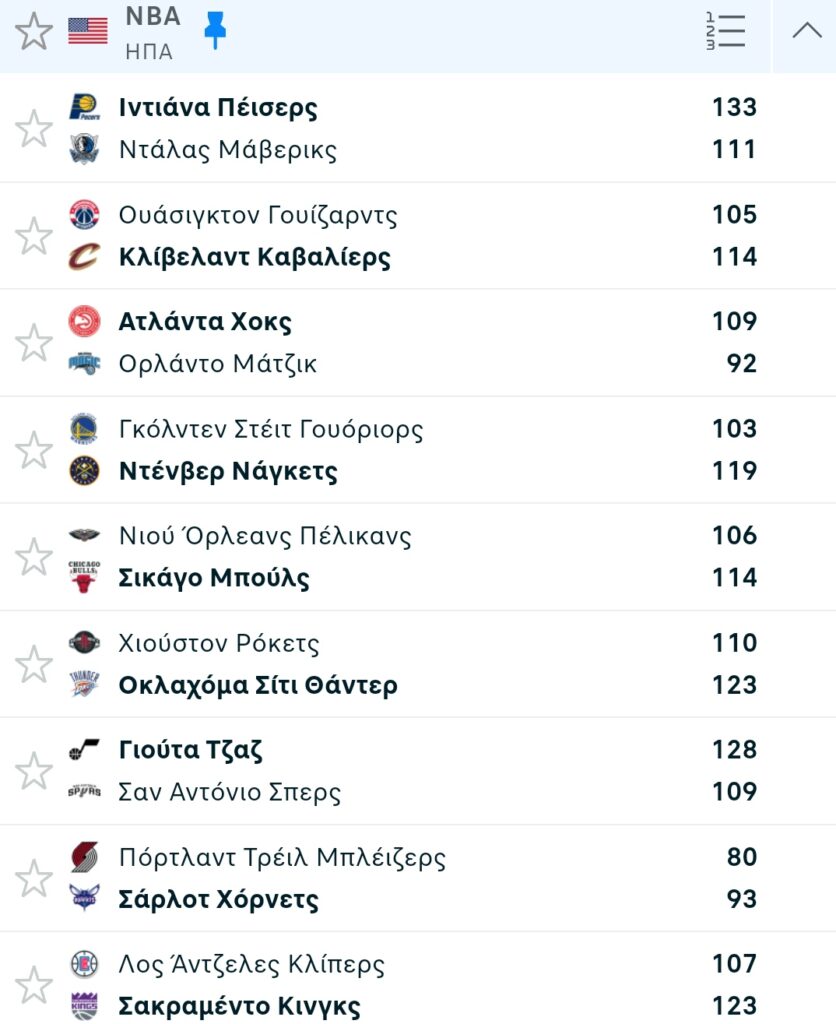Click the Chicago Bulls team logo
The width and height of the screenshot is (836, 1024).
[84, 578]
